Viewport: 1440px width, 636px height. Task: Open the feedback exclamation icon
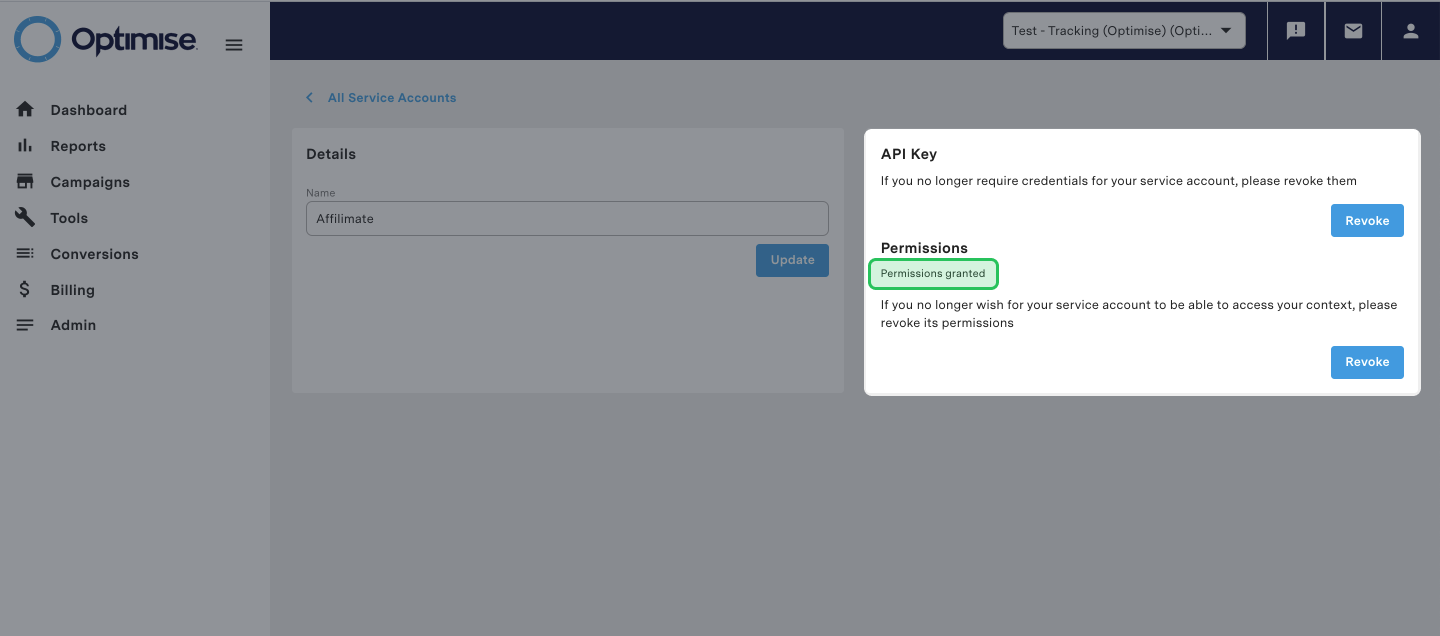pyautogui.click(x=1295, y=30)
